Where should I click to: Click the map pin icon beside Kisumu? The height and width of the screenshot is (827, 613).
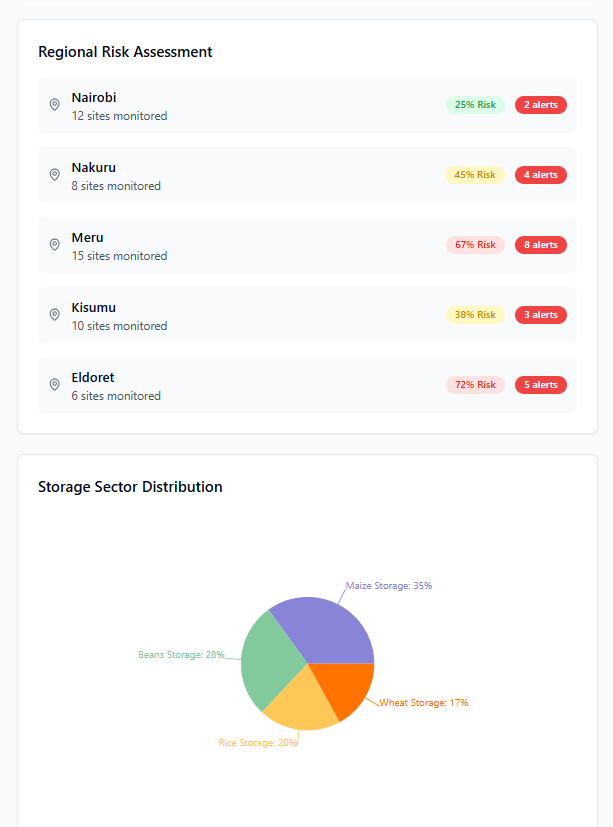tap(54, 315)
